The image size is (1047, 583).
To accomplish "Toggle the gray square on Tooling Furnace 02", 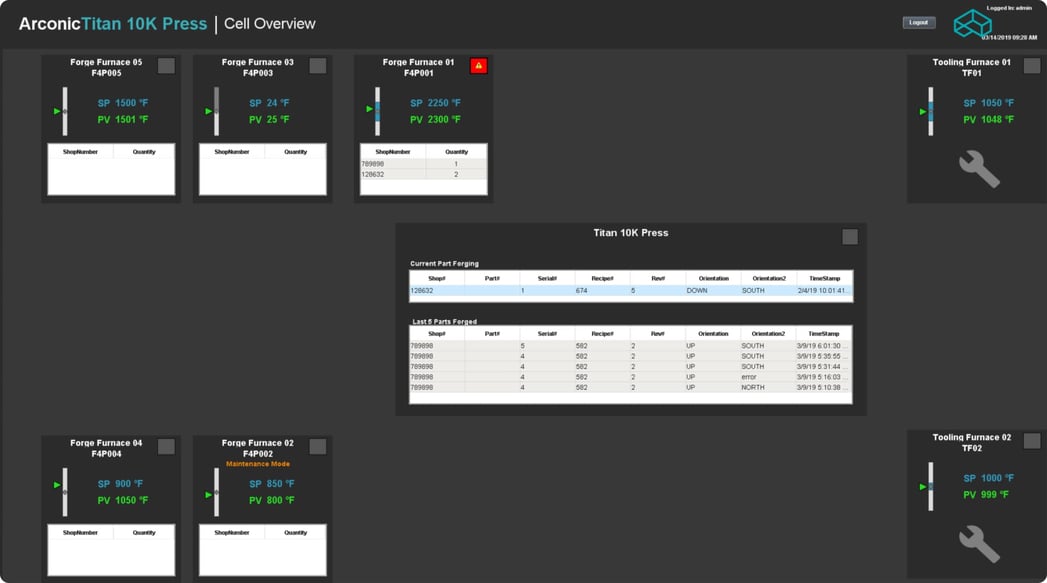I will coord(1032,441).
